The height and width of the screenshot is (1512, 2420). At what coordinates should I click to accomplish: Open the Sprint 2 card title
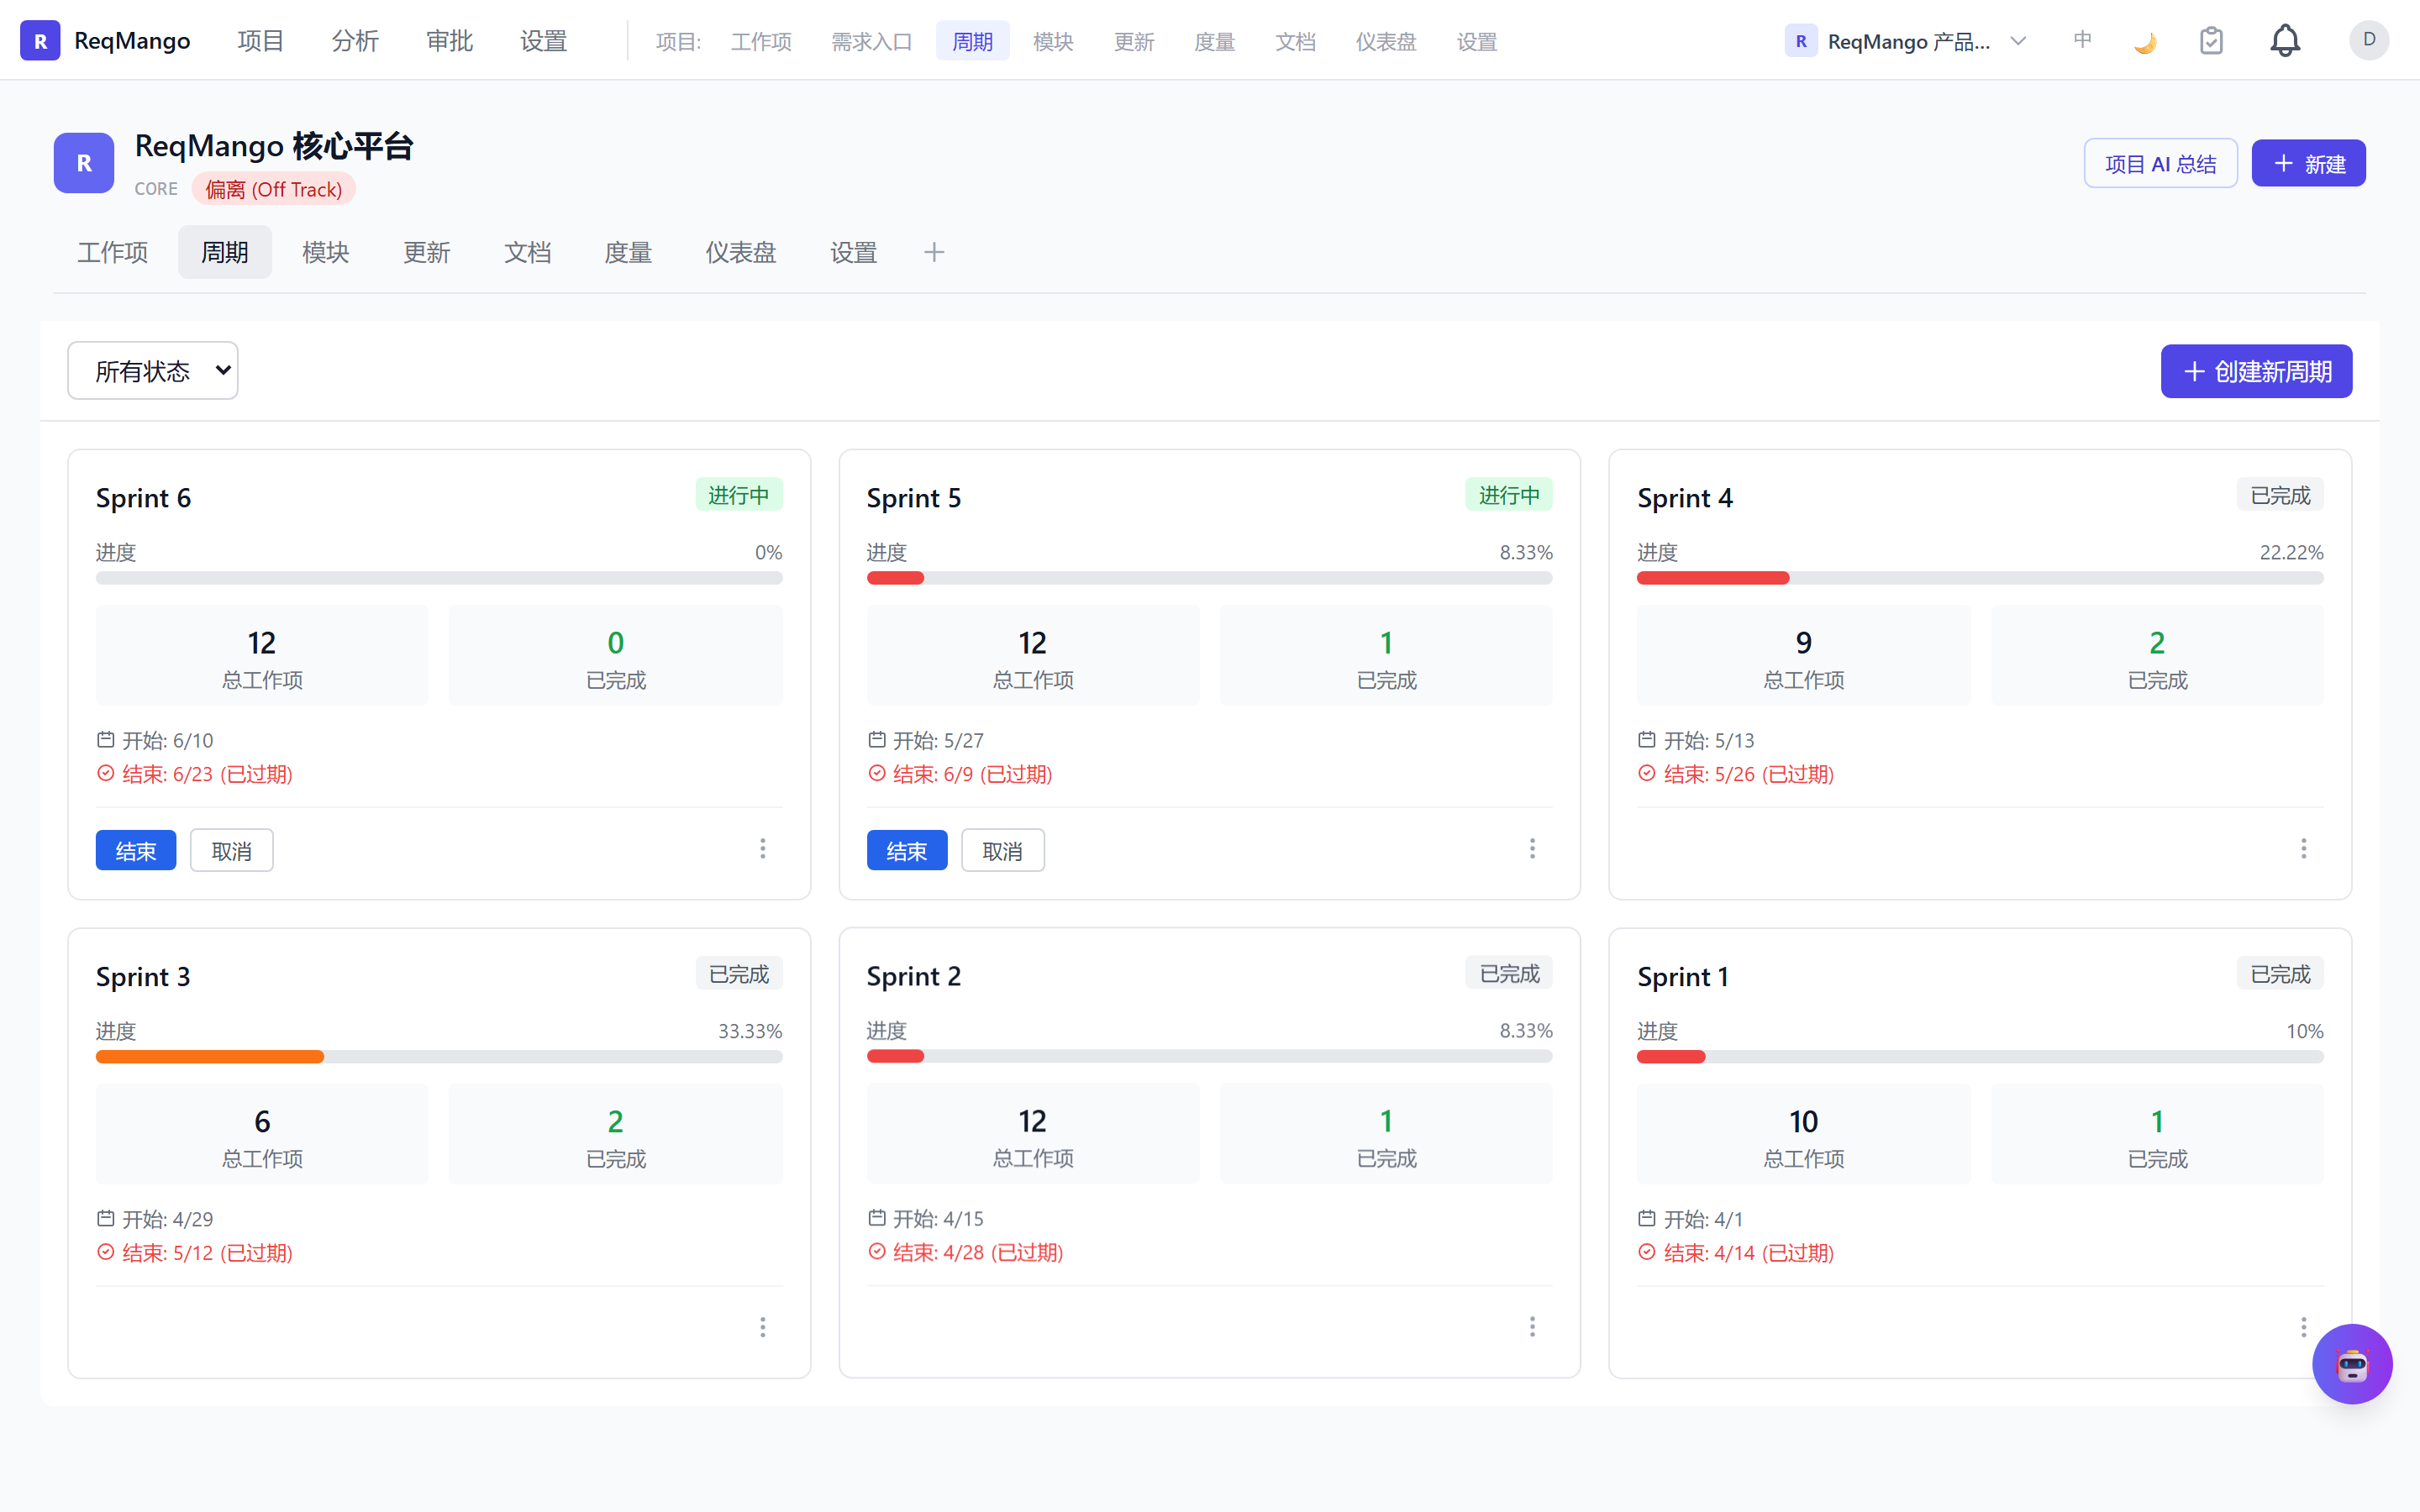pos(914,976)
